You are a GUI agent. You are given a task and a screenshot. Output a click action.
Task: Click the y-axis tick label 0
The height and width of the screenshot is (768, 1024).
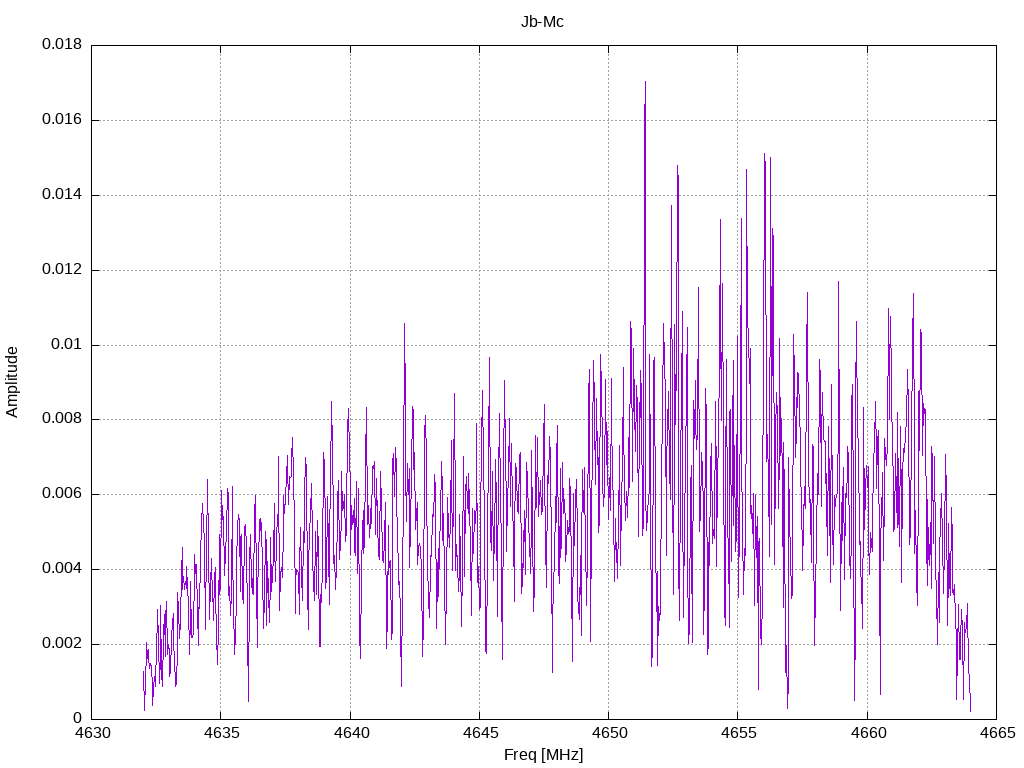click(x=78, y=718)
